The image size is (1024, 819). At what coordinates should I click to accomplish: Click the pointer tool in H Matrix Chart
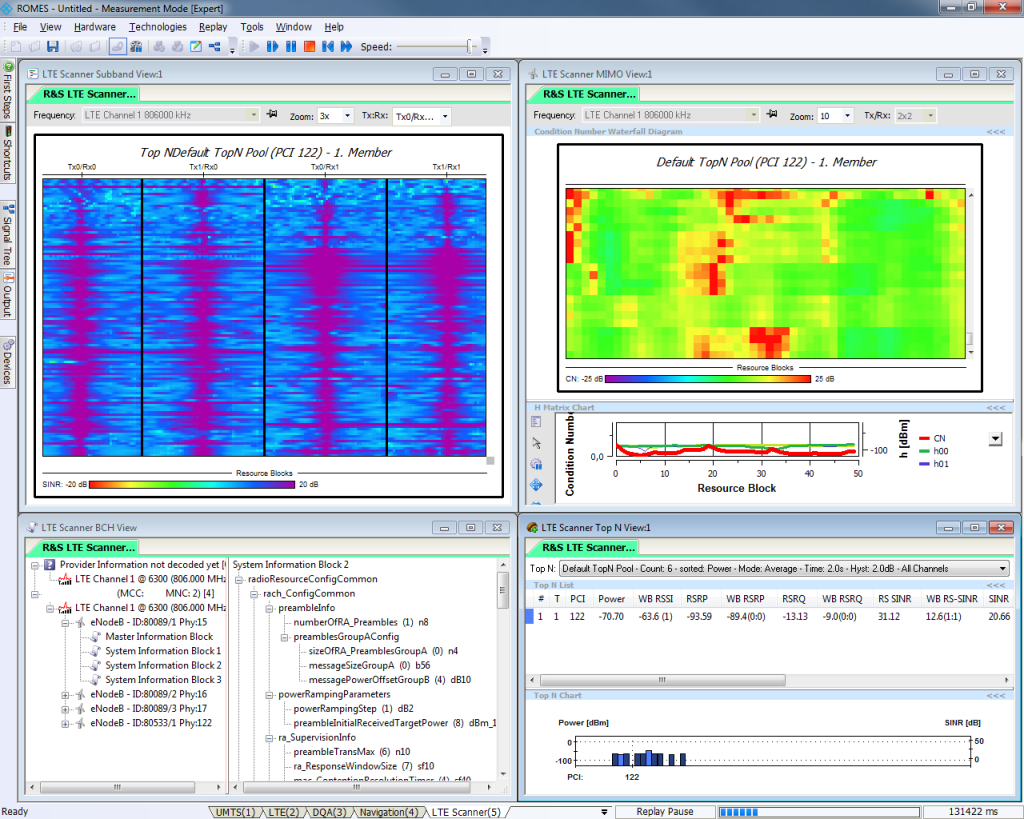[536, 442]
